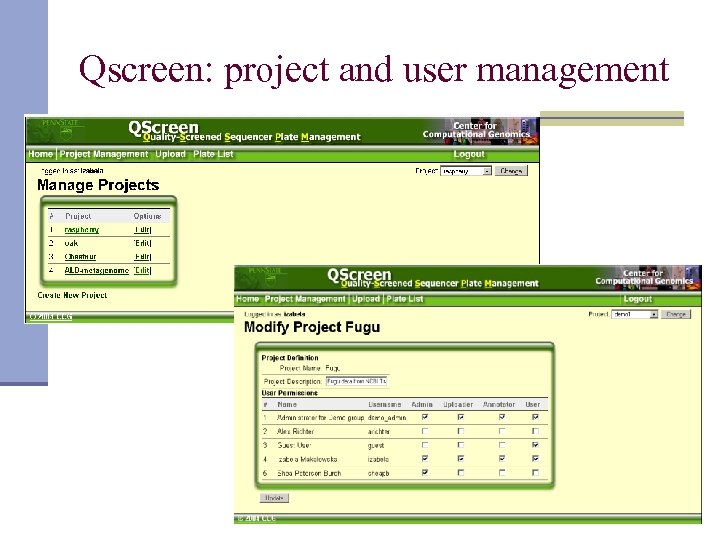Uncheck Uploader for izabela
Viewport: 720px width, 540px height.
coord(461,459)
